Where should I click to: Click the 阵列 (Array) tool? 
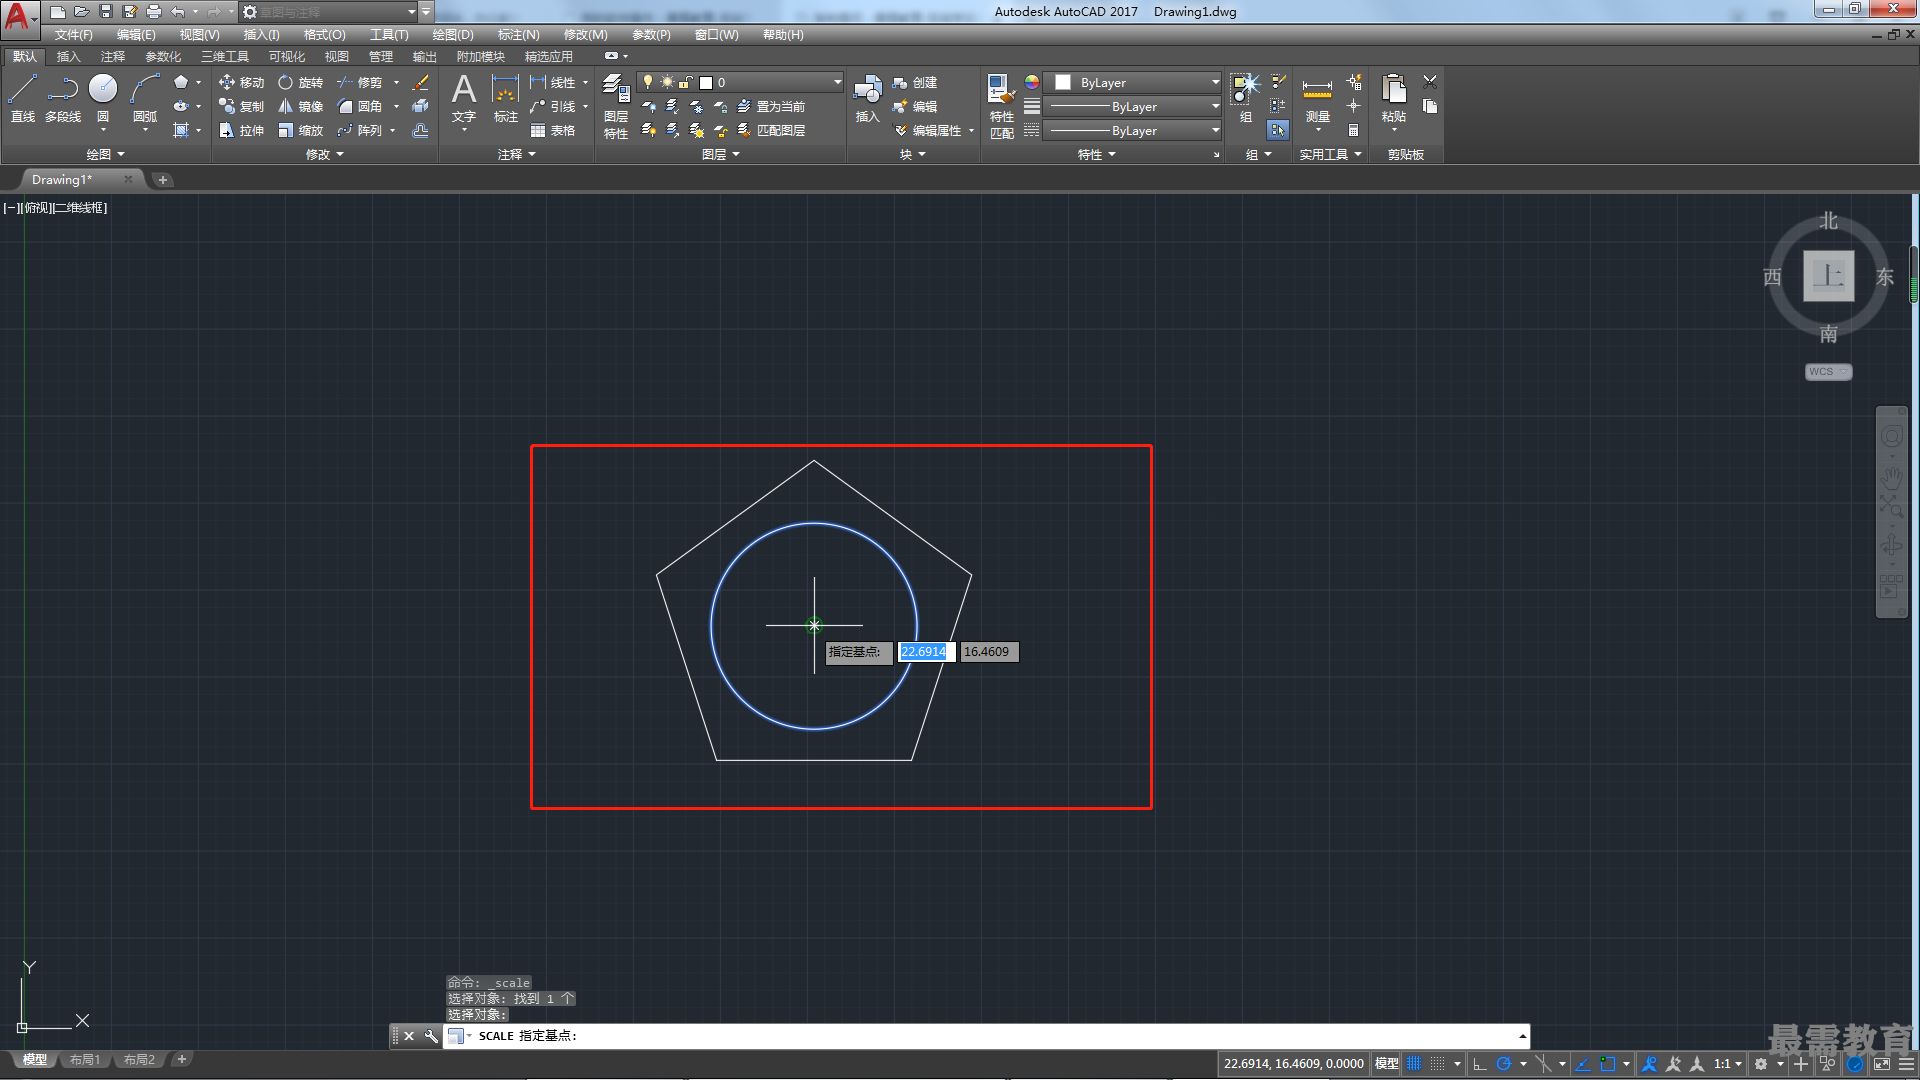[359, 130]
